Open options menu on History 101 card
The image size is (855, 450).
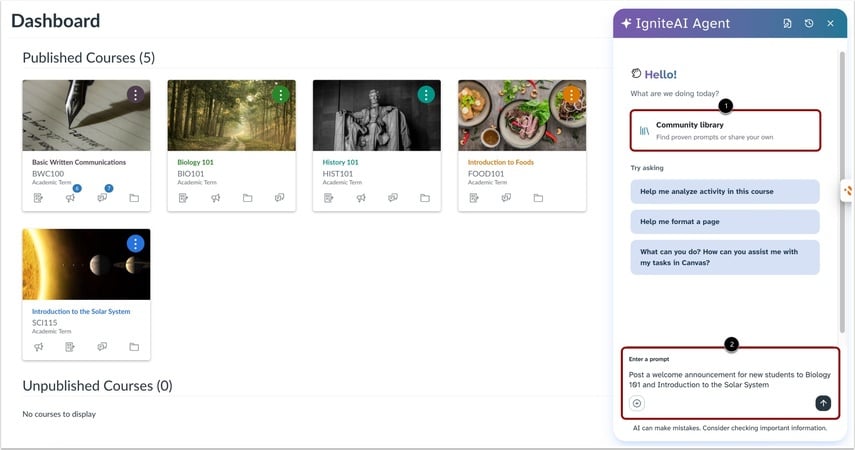coord(426,94)
